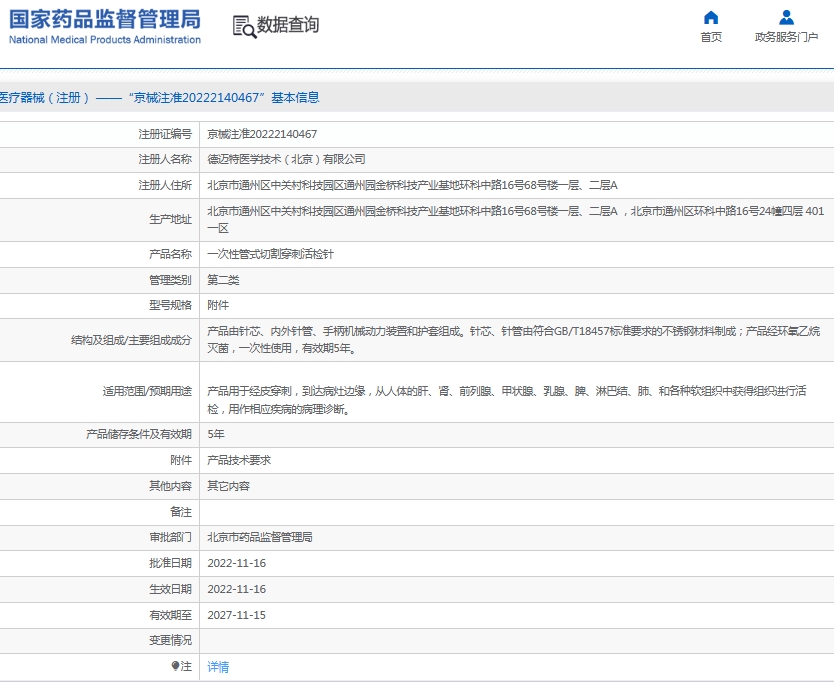Viewport: 834px width, 686px height.
Task: Click the 产品名称 field label
Action: [170, 254]
